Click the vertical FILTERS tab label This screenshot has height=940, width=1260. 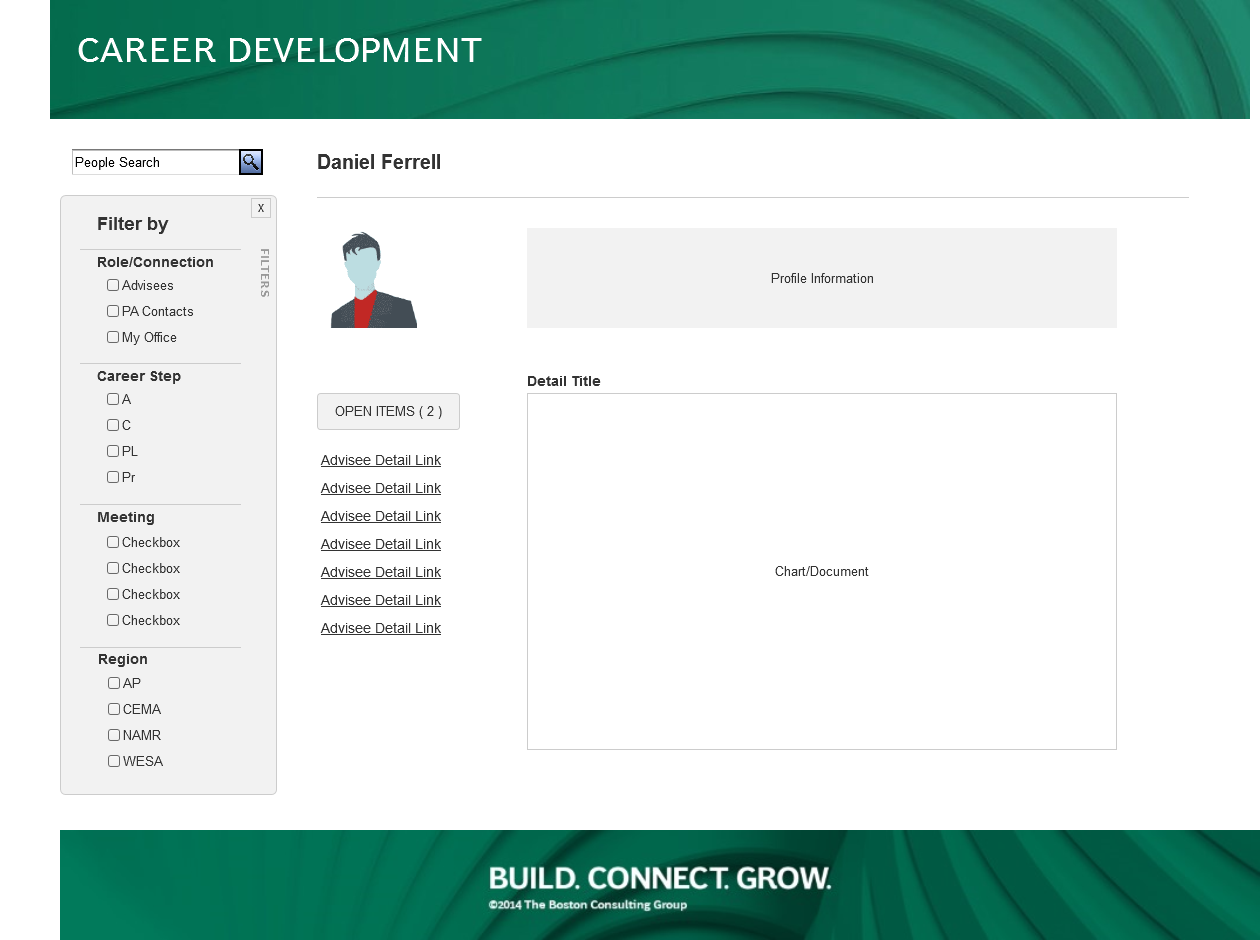[x=265, y=273]
